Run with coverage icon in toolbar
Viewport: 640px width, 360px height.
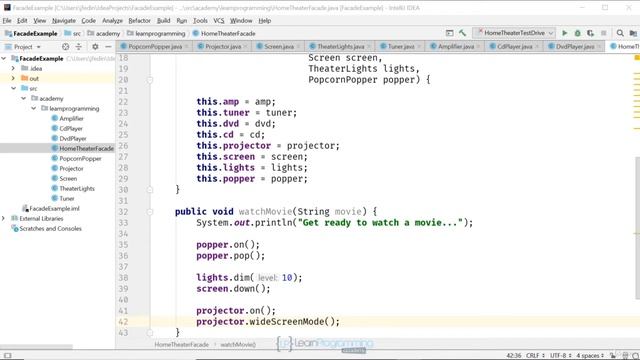click(x=590, y=33)
